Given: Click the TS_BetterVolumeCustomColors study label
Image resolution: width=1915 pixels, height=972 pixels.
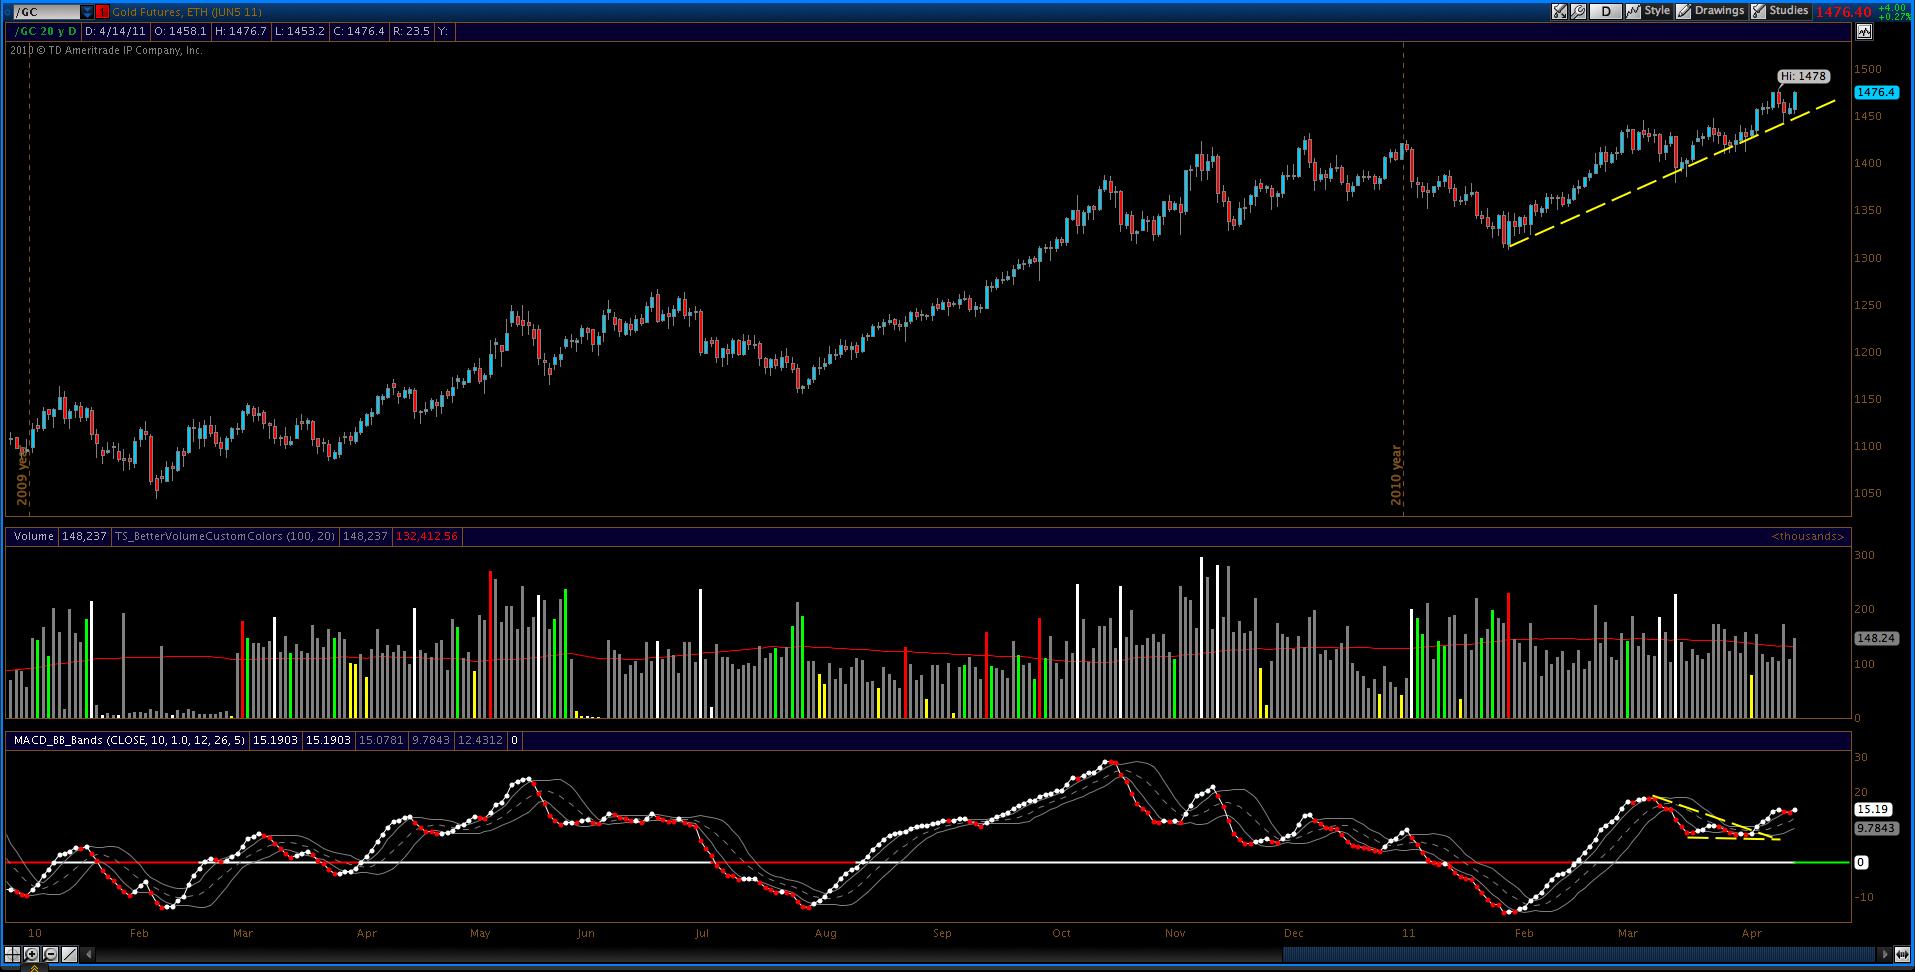Looking at the screenshot, I should click(x=224, y=536).
